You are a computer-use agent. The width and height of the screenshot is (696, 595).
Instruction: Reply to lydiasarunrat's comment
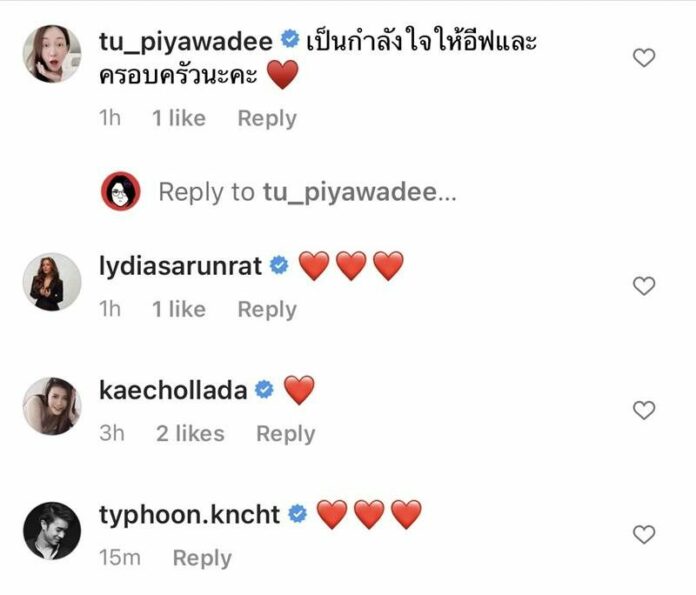[267, 309]
